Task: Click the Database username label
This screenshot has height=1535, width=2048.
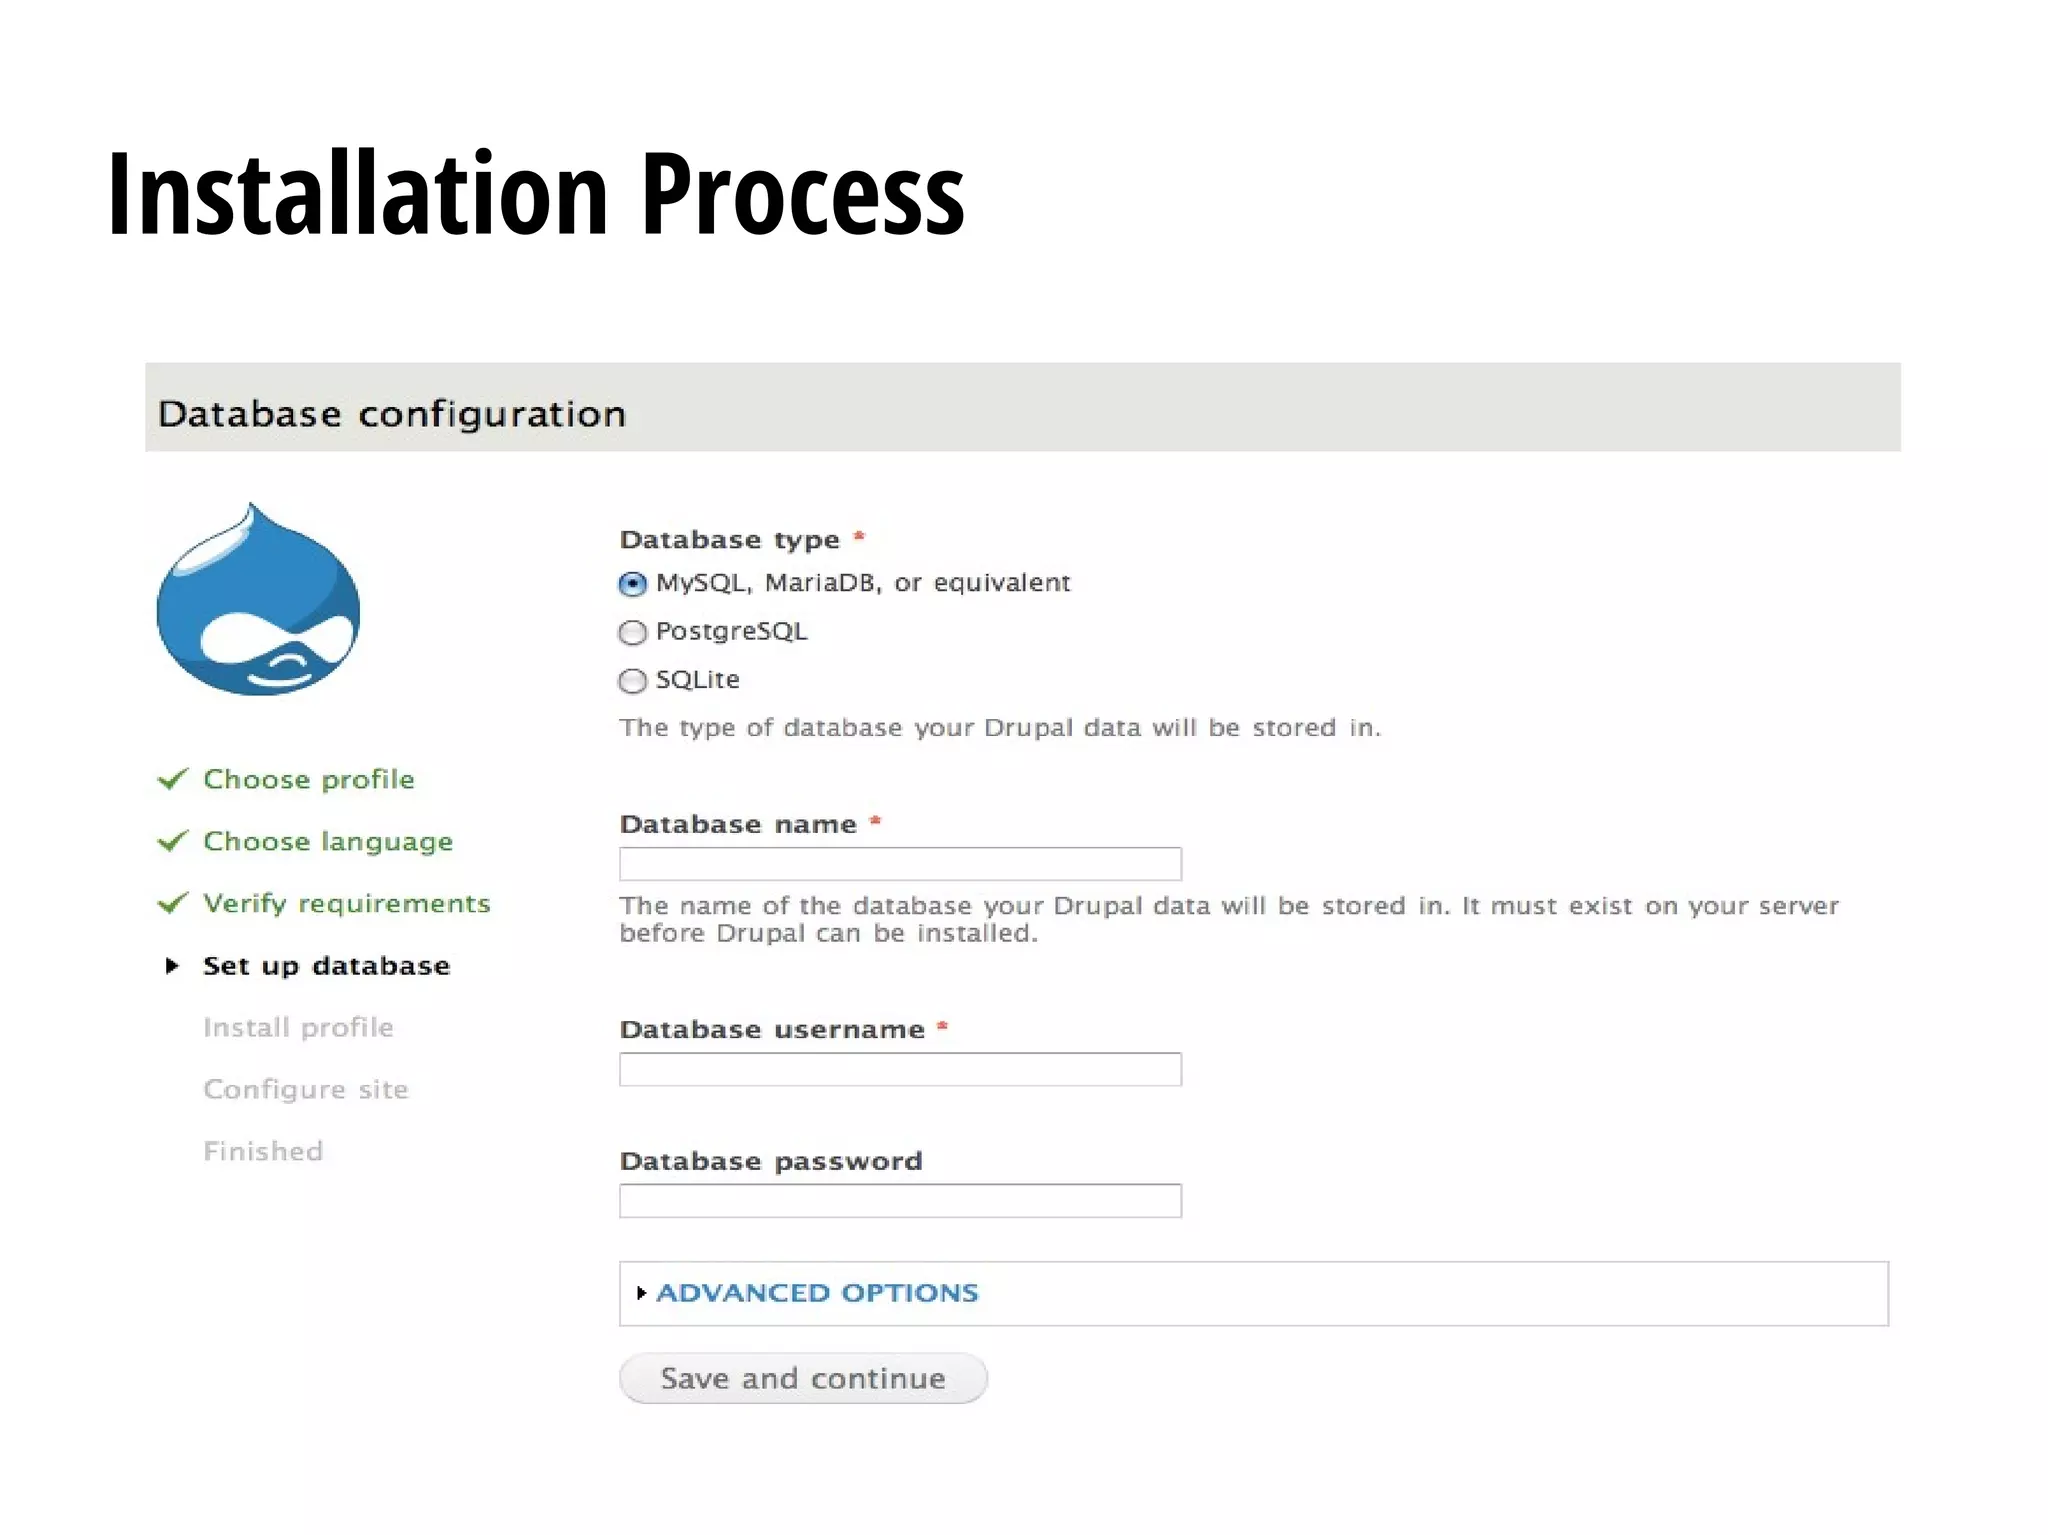Action: tap(772, 1030)
